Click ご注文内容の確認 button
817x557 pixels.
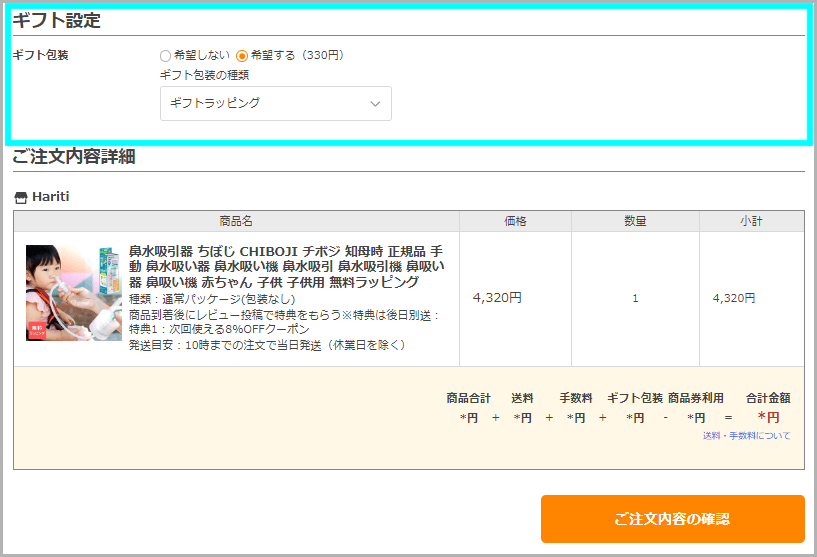click(x=673, y=519)
